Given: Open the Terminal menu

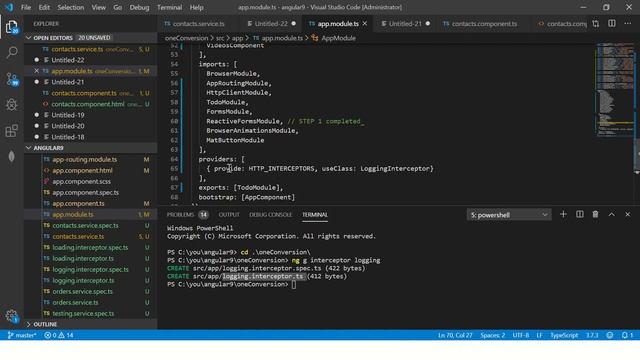Looking at the screenshot, I should coord(169,7).
